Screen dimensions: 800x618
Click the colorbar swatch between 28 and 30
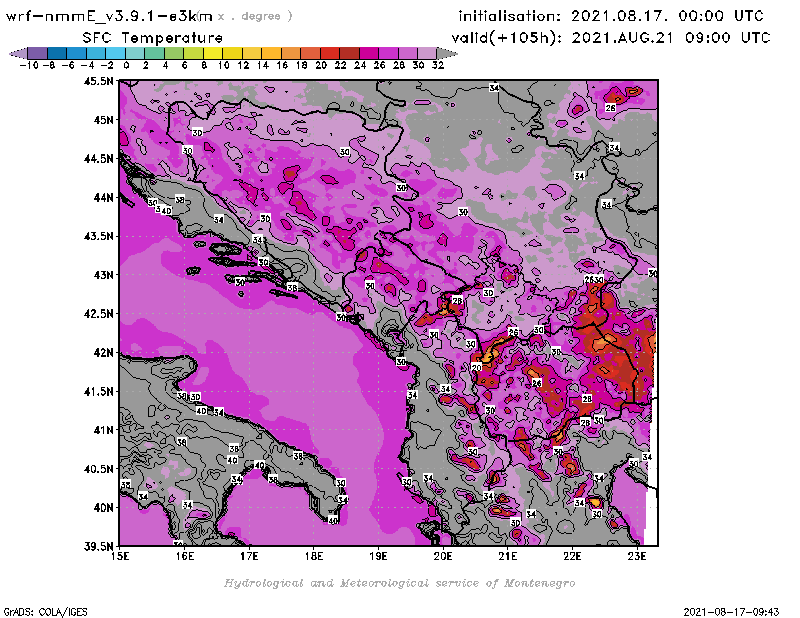[x=408, y=53]
